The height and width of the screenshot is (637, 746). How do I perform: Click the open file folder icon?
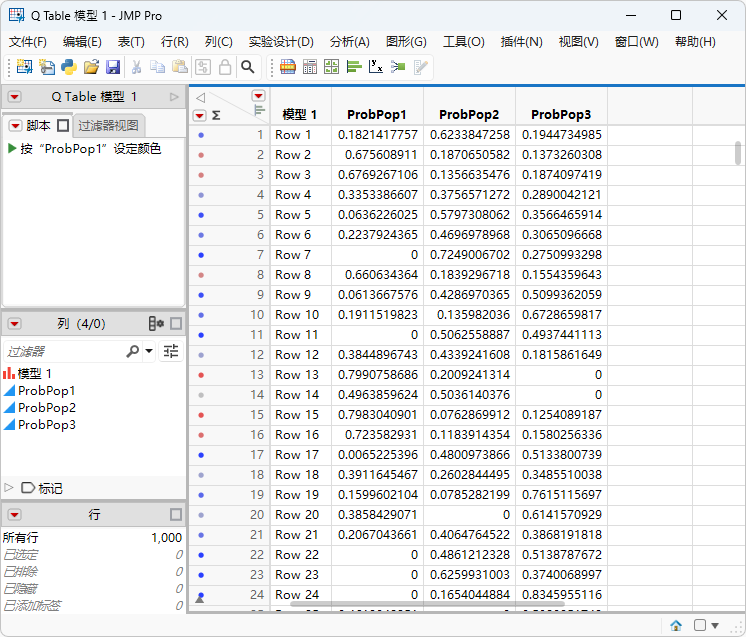click(91, 67)
